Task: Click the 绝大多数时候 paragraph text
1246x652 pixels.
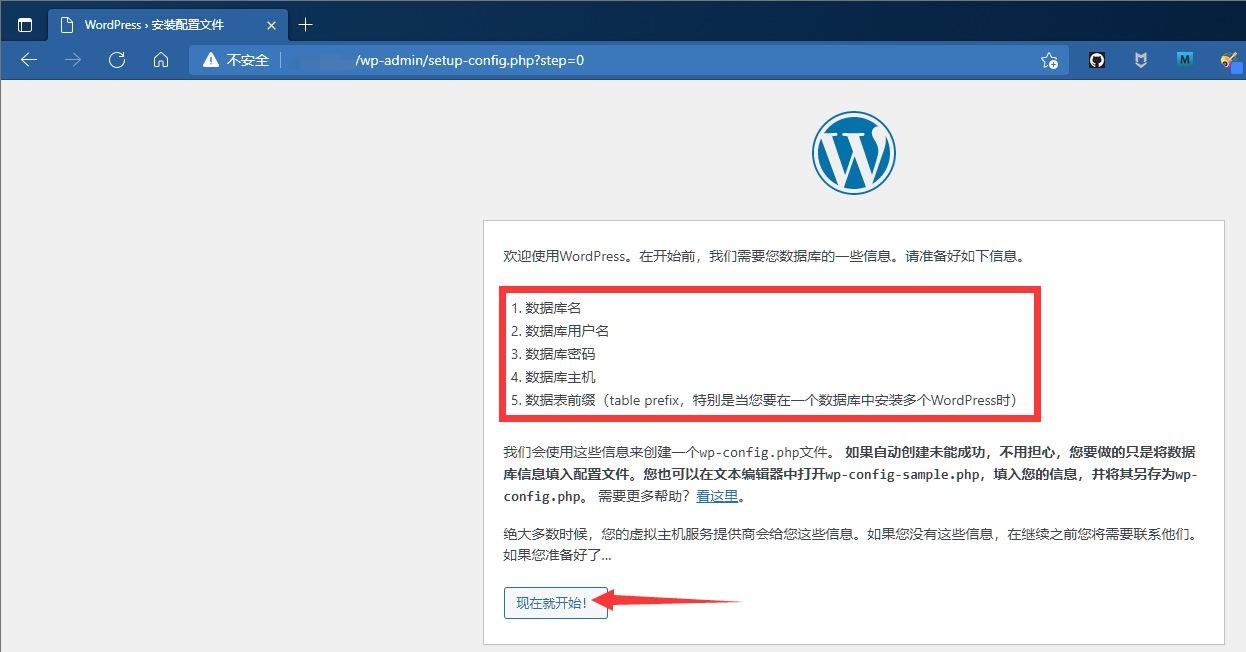Action: tap(850, 544)
